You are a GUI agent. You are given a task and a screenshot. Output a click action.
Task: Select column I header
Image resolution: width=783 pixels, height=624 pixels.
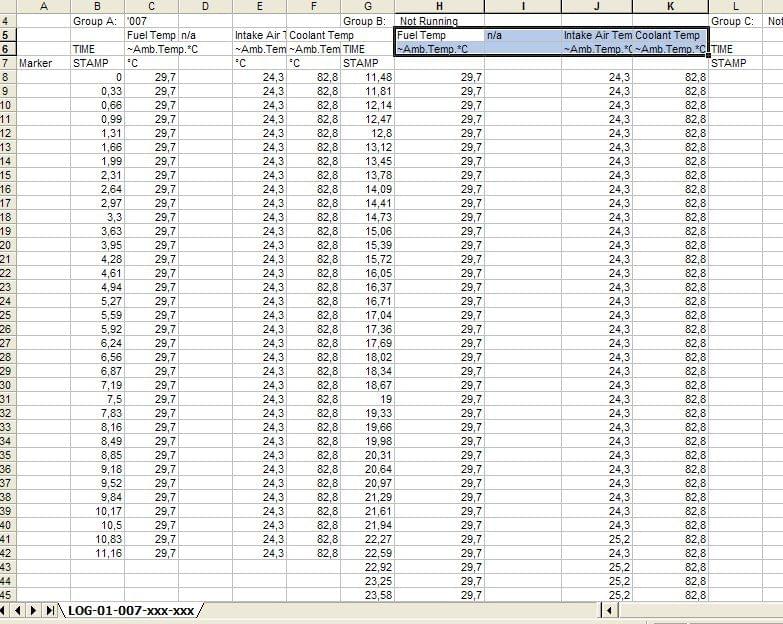coord(523,6)
